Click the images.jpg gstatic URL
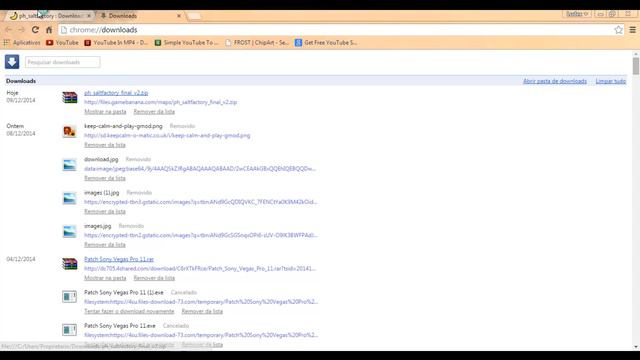 [x=200, y=235]
